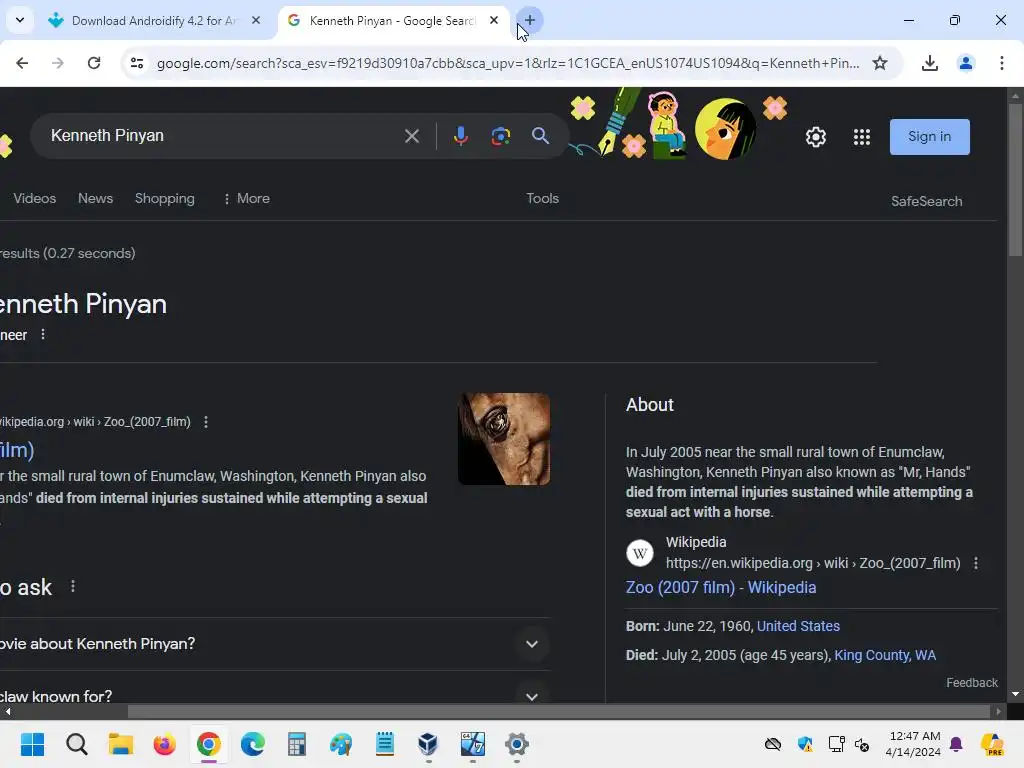Click the horizontal scrollbar thumb
Screen dimensions: 1024x768
pos(558,711)
